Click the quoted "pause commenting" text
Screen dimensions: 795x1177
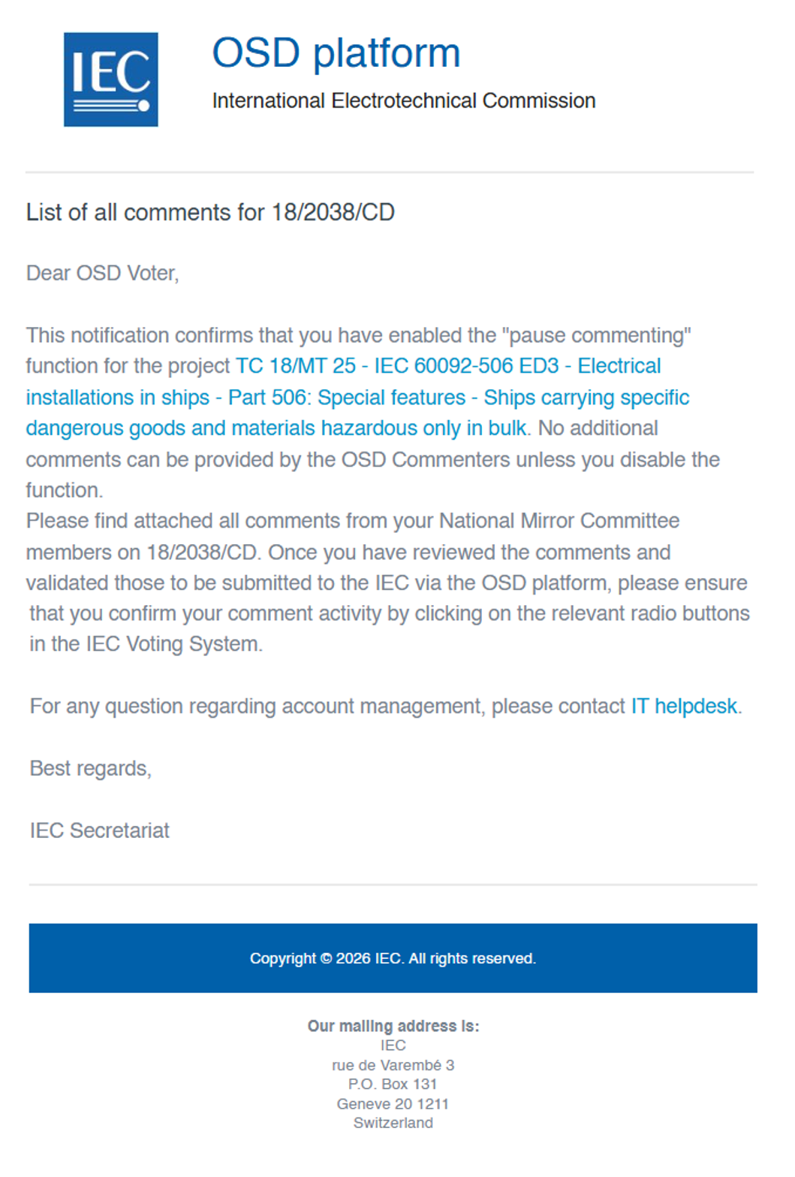point(601,335)
